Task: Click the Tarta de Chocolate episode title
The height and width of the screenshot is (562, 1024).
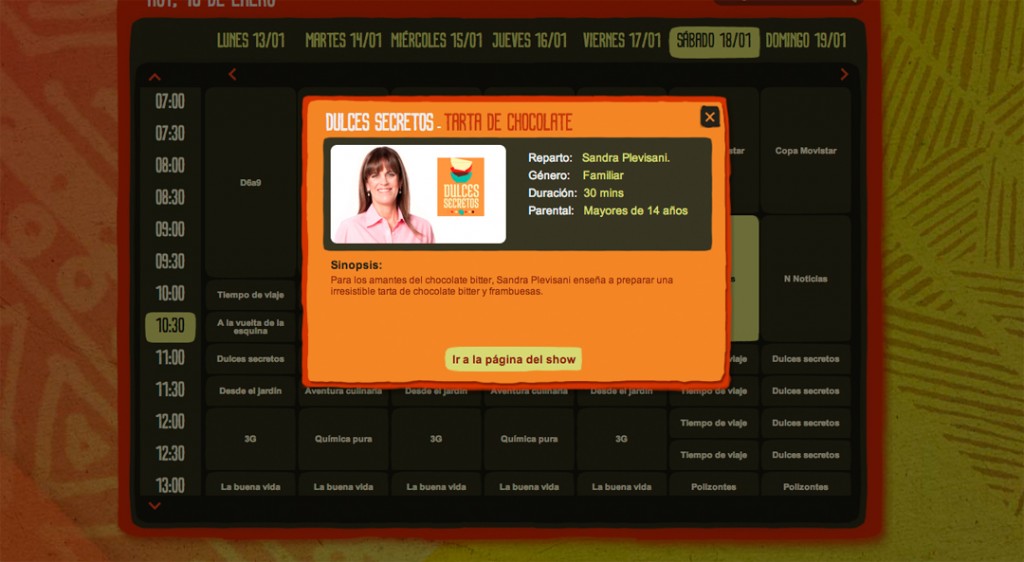Action: 508,122
